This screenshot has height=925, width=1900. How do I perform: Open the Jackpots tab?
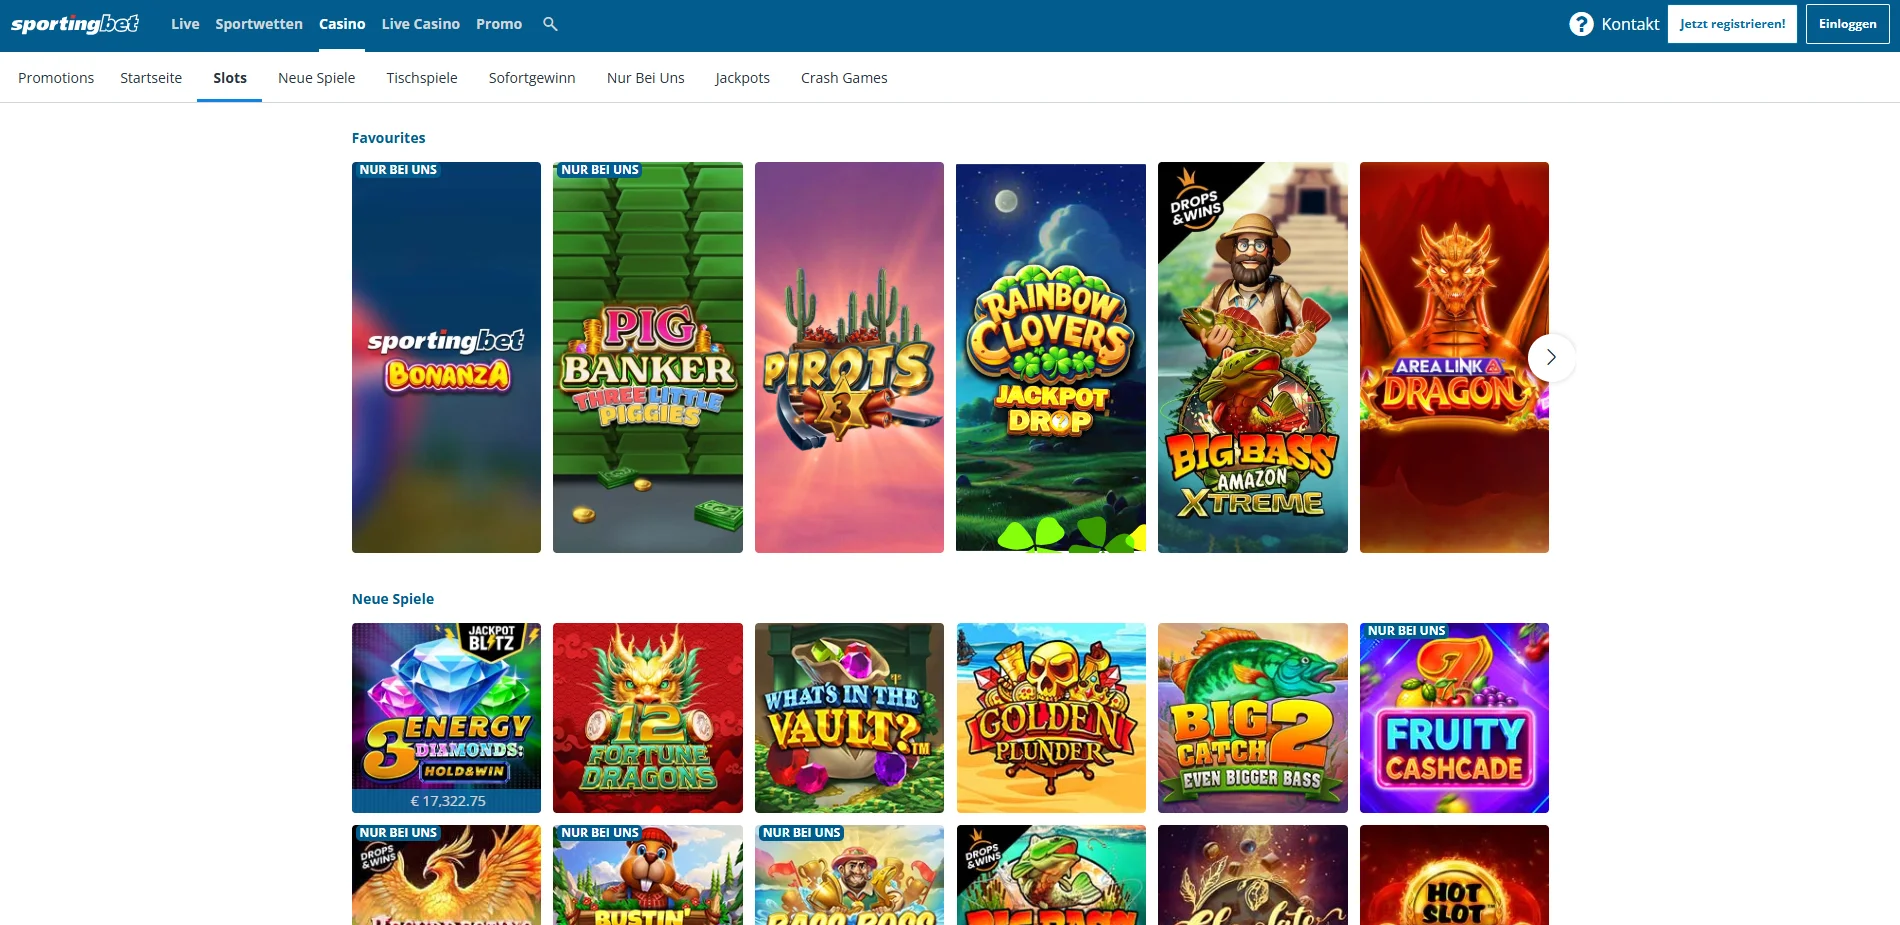pos(742,78)
